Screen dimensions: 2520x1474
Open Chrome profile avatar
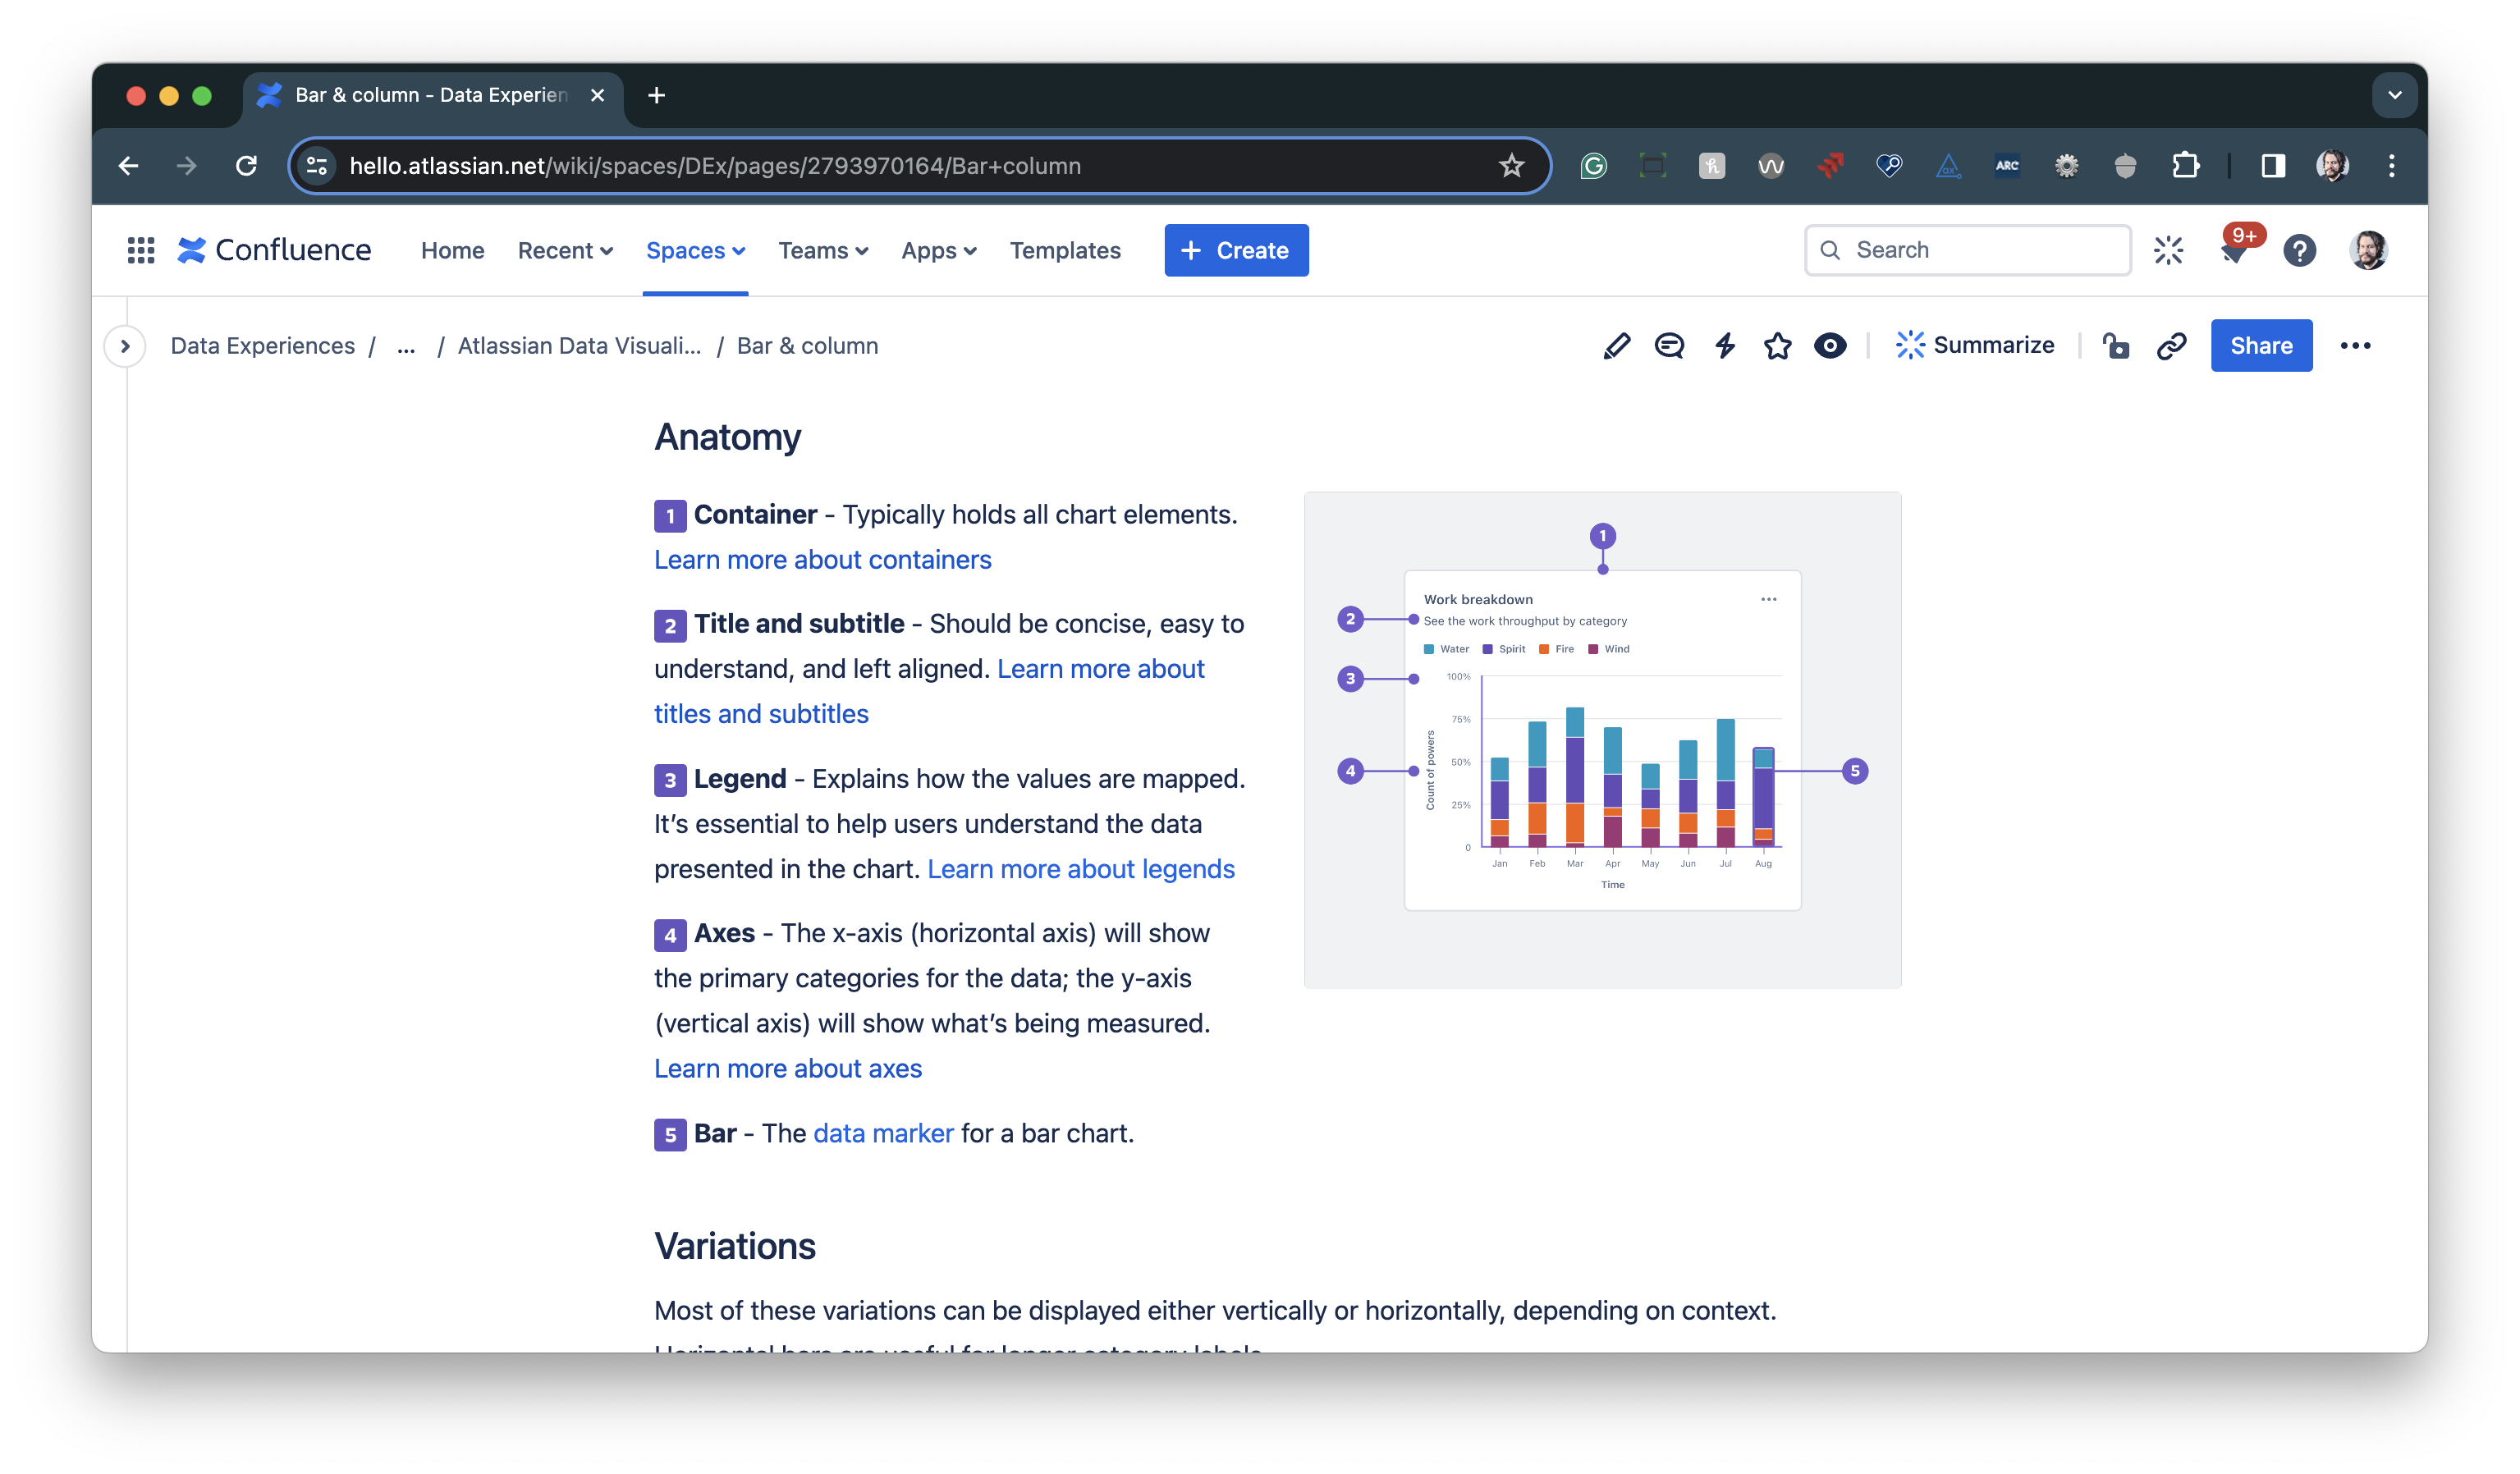coord(2332,166)
